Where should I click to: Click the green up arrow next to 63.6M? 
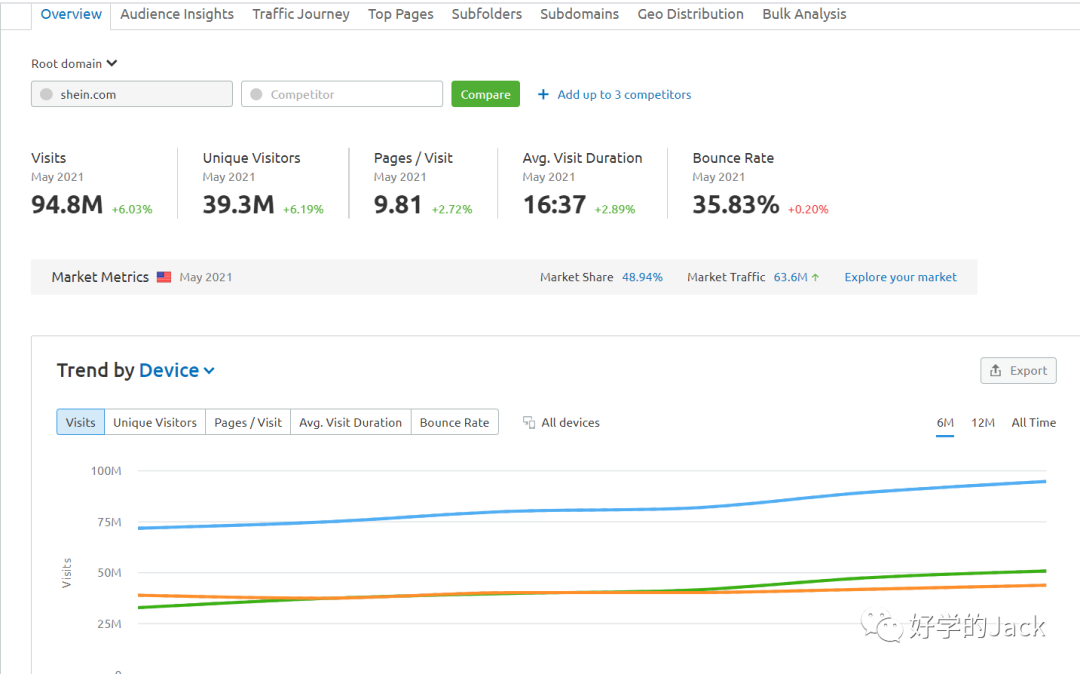coord(816,277)
